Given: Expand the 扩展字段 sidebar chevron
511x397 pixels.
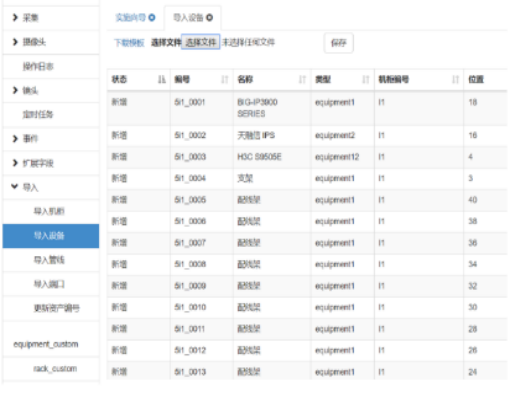Looking at the screenshot, I should [x=15, y=163].
